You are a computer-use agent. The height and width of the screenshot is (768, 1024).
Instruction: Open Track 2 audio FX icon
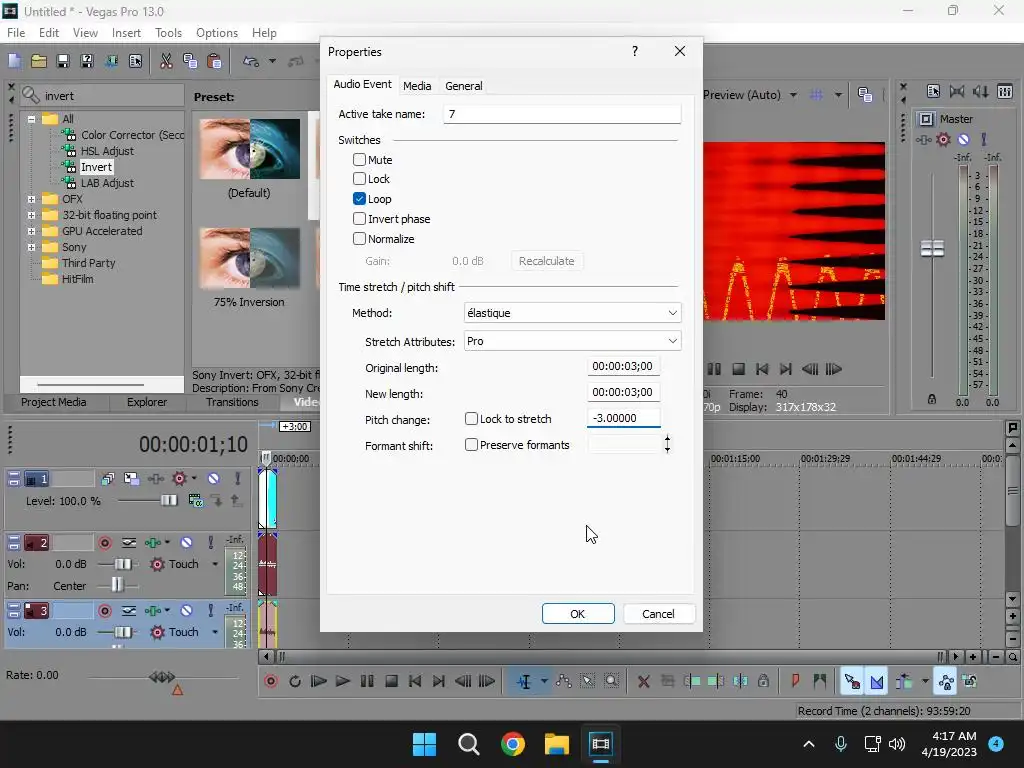click(x=153, y=542)
